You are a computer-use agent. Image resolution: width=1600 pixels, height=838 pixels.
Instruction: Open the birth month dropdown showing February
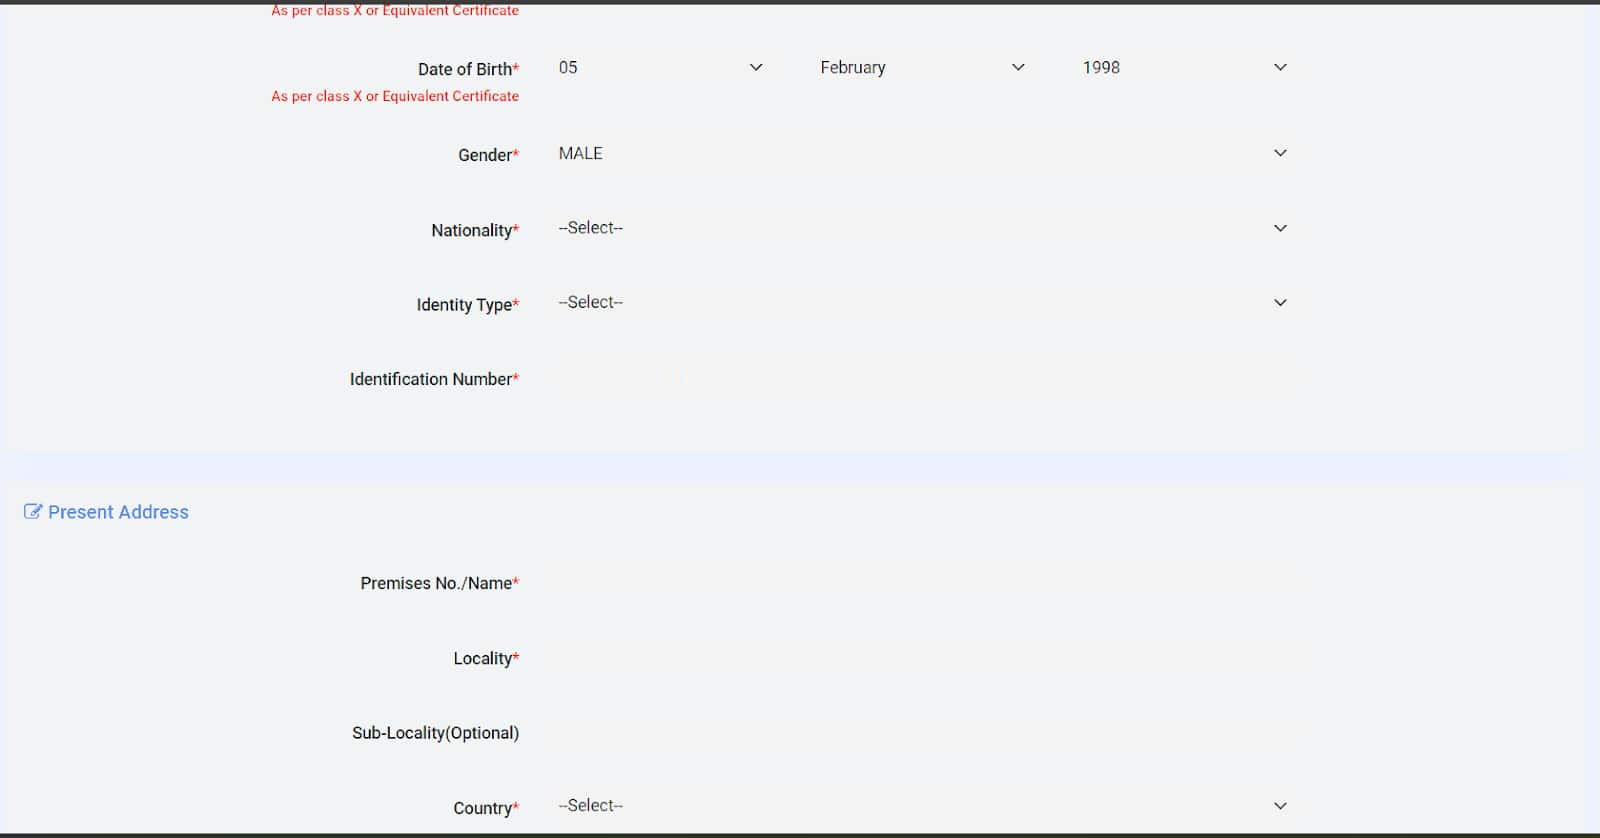coord(922,67)
